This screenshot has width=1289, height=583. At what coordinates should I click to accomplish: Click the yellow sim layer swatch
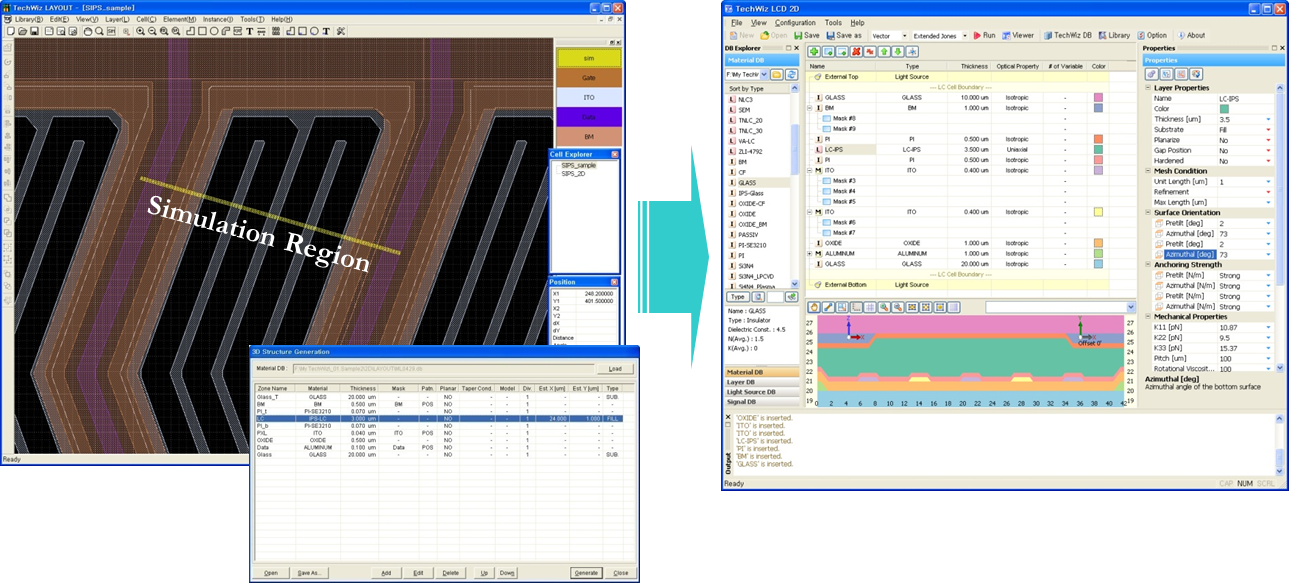click(589, 58)
